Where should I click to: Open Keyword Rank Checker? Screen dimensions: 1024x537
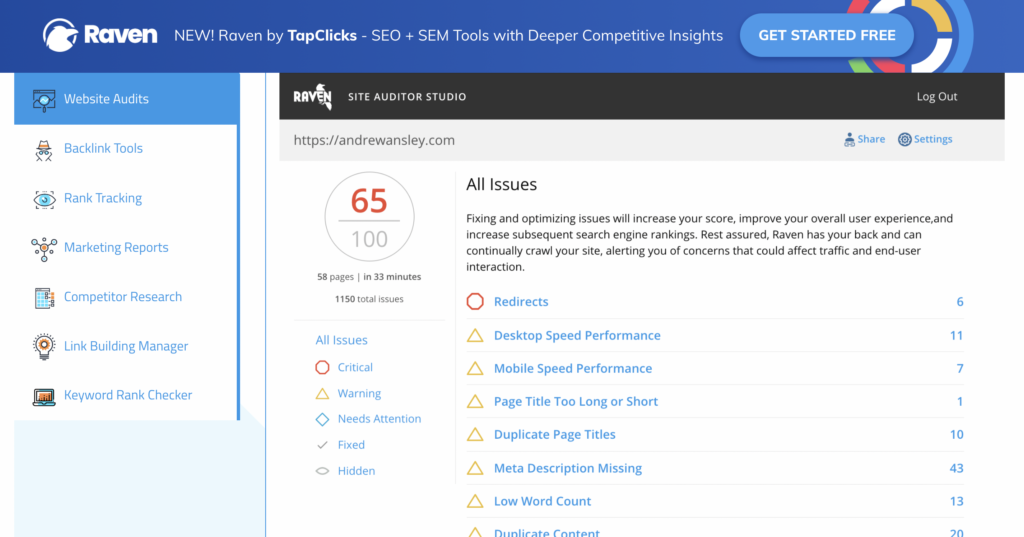128,395
